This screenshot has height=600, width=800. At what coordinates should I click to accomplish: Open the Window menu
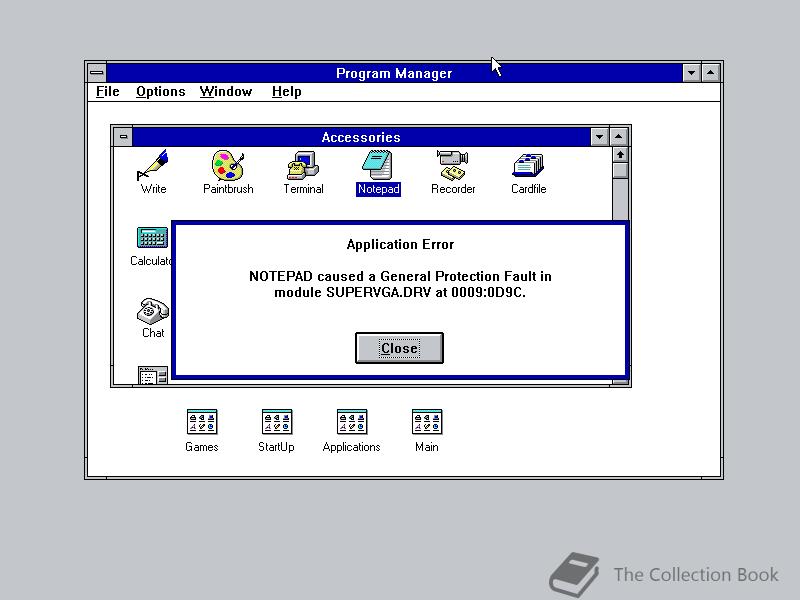226,92
